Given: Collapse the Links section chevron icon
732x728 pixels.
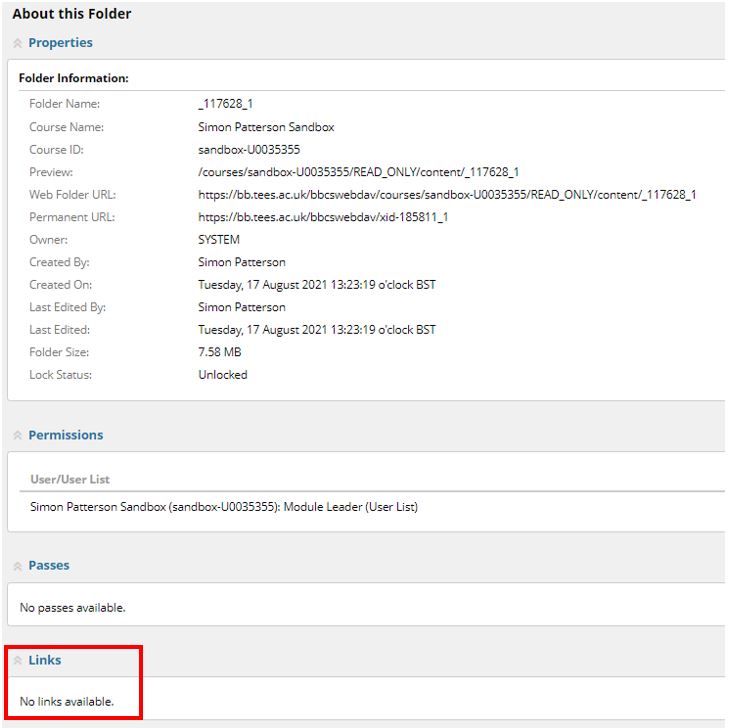Looking at the screenshot, I should click(18, 661).
